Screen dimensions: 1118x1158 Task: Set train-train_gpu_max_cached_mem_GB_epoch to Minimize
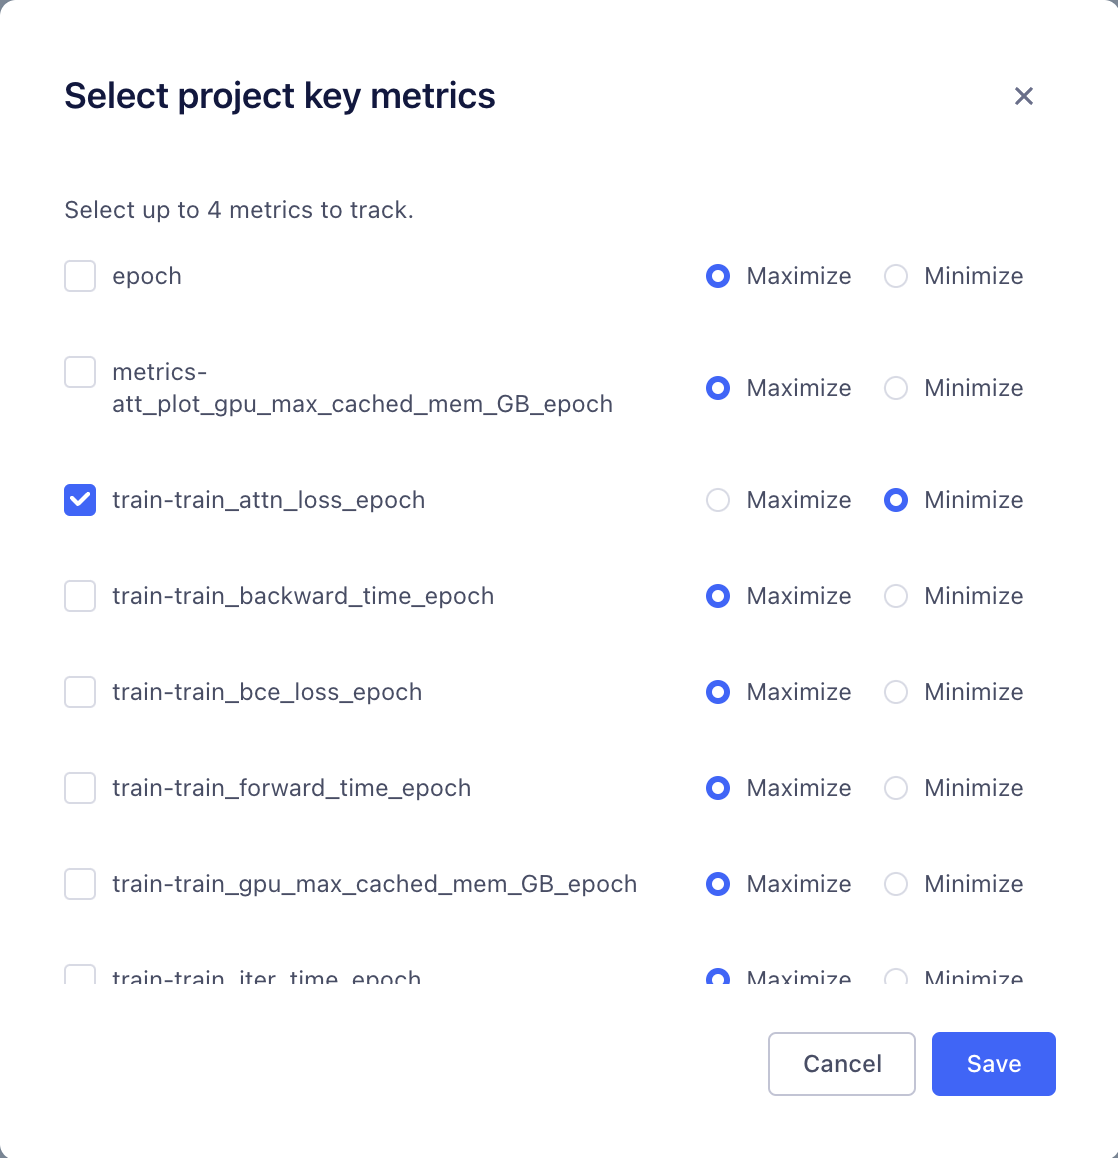pos(896,884)
